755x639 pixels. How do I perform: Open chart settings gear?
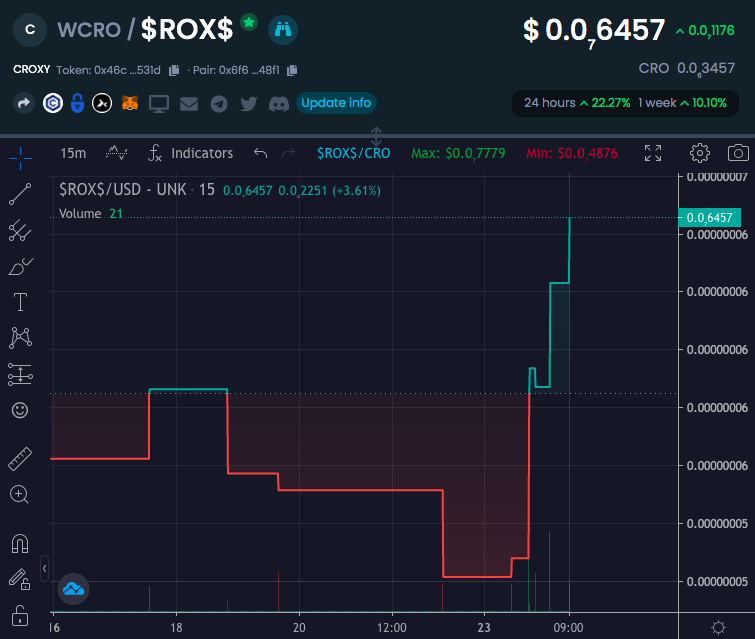pyautogui.click(x=700, y=153)
